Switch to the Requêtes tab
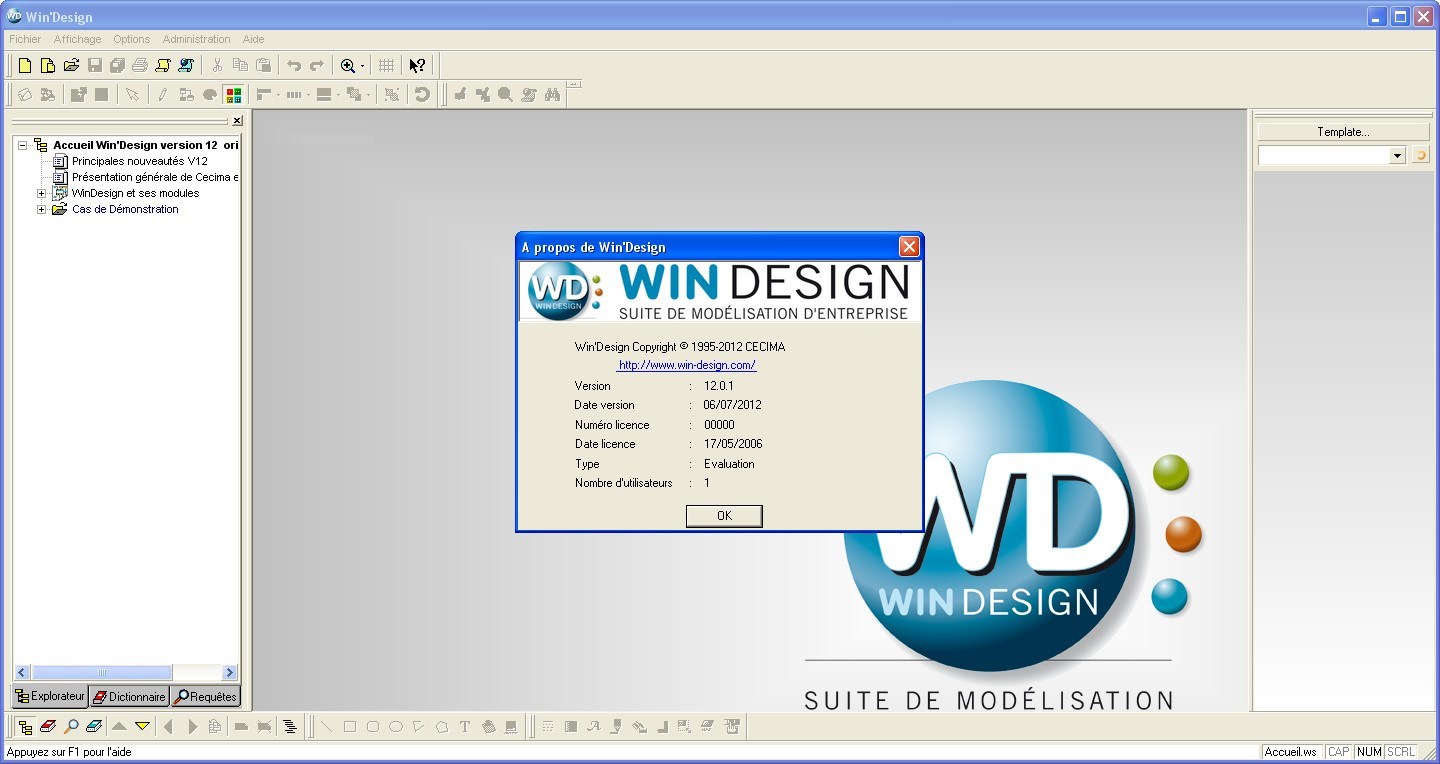This screenshot has height=764, width=1440. pos(206,696)
